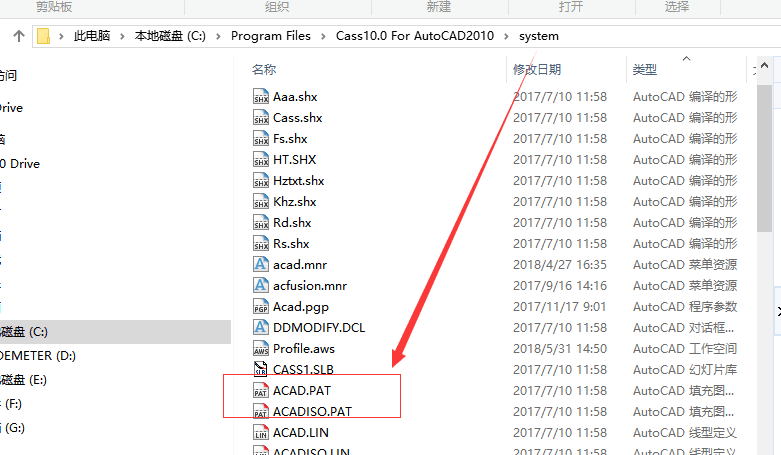Viewport: 781px width, 455px height.
Task: Expand chevron after Program Files in path
Action: (323, 36)
